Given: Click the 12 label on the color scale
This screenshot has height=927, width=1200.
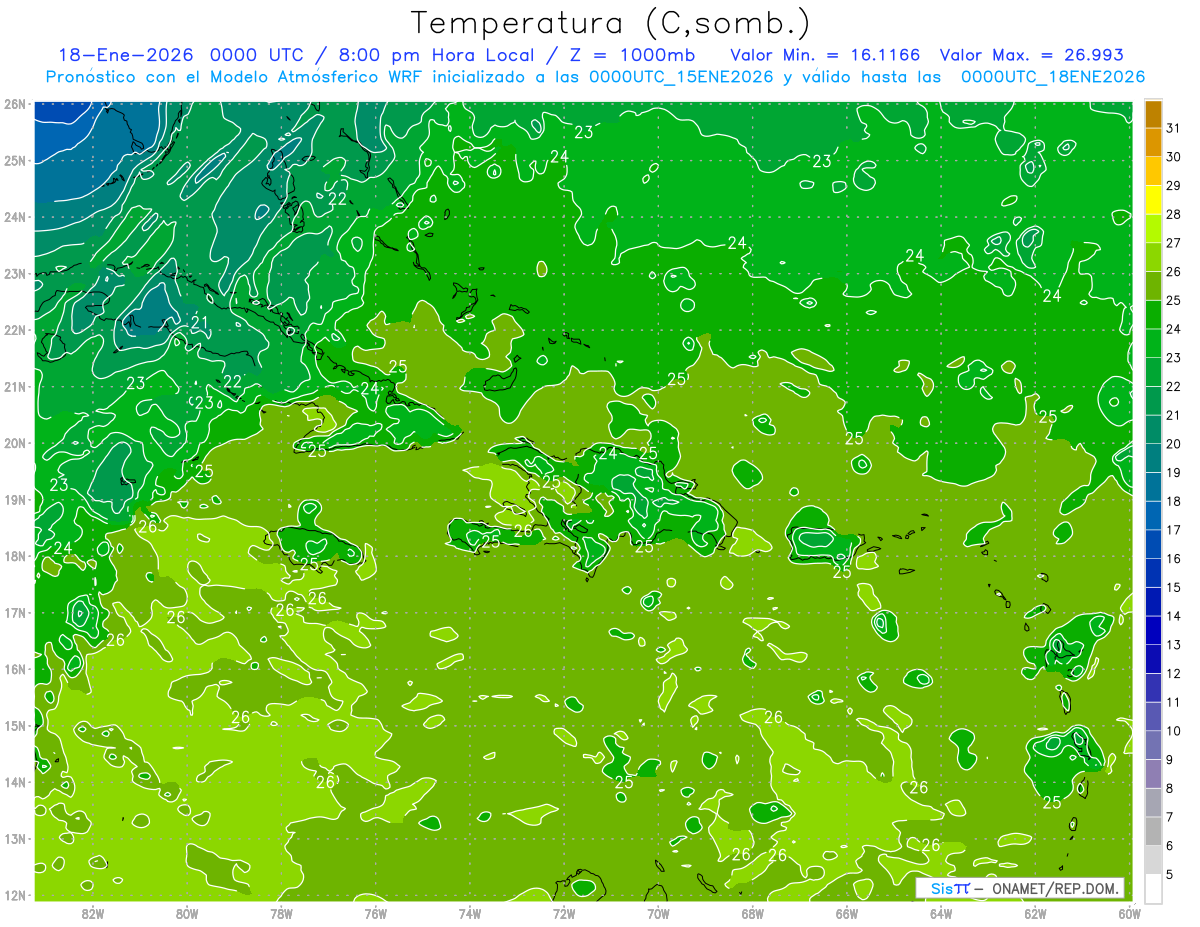Looking at the screenshot, I should click(1173, 673).
